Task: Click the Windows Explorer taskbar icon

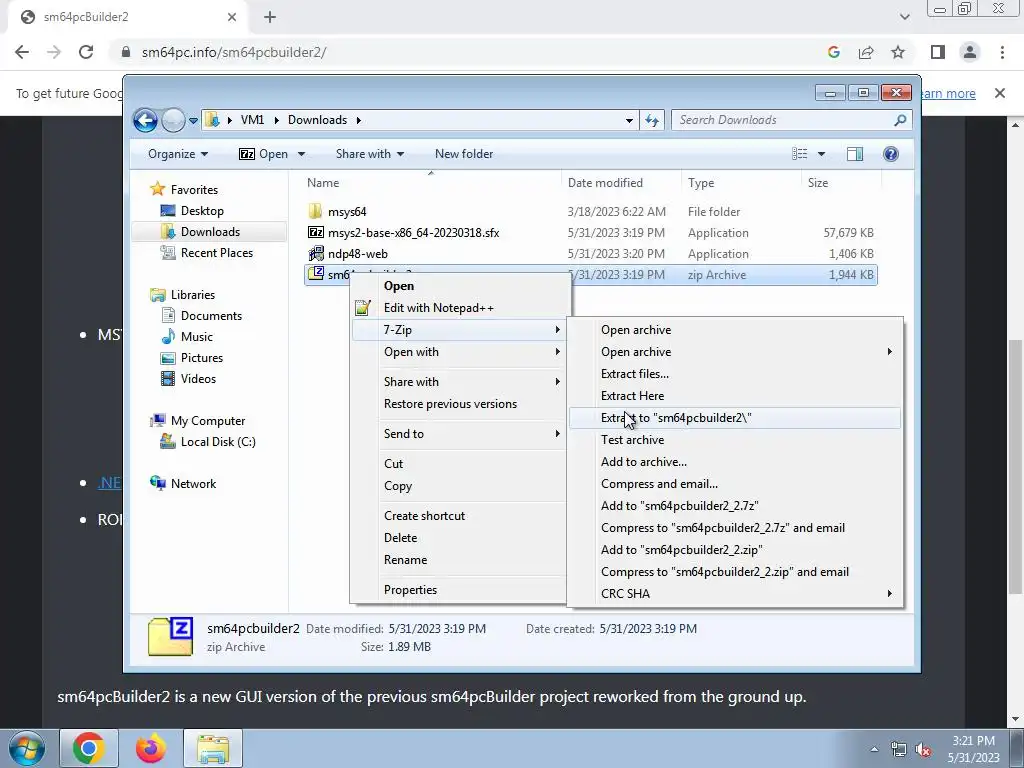Action: [213, 748]
